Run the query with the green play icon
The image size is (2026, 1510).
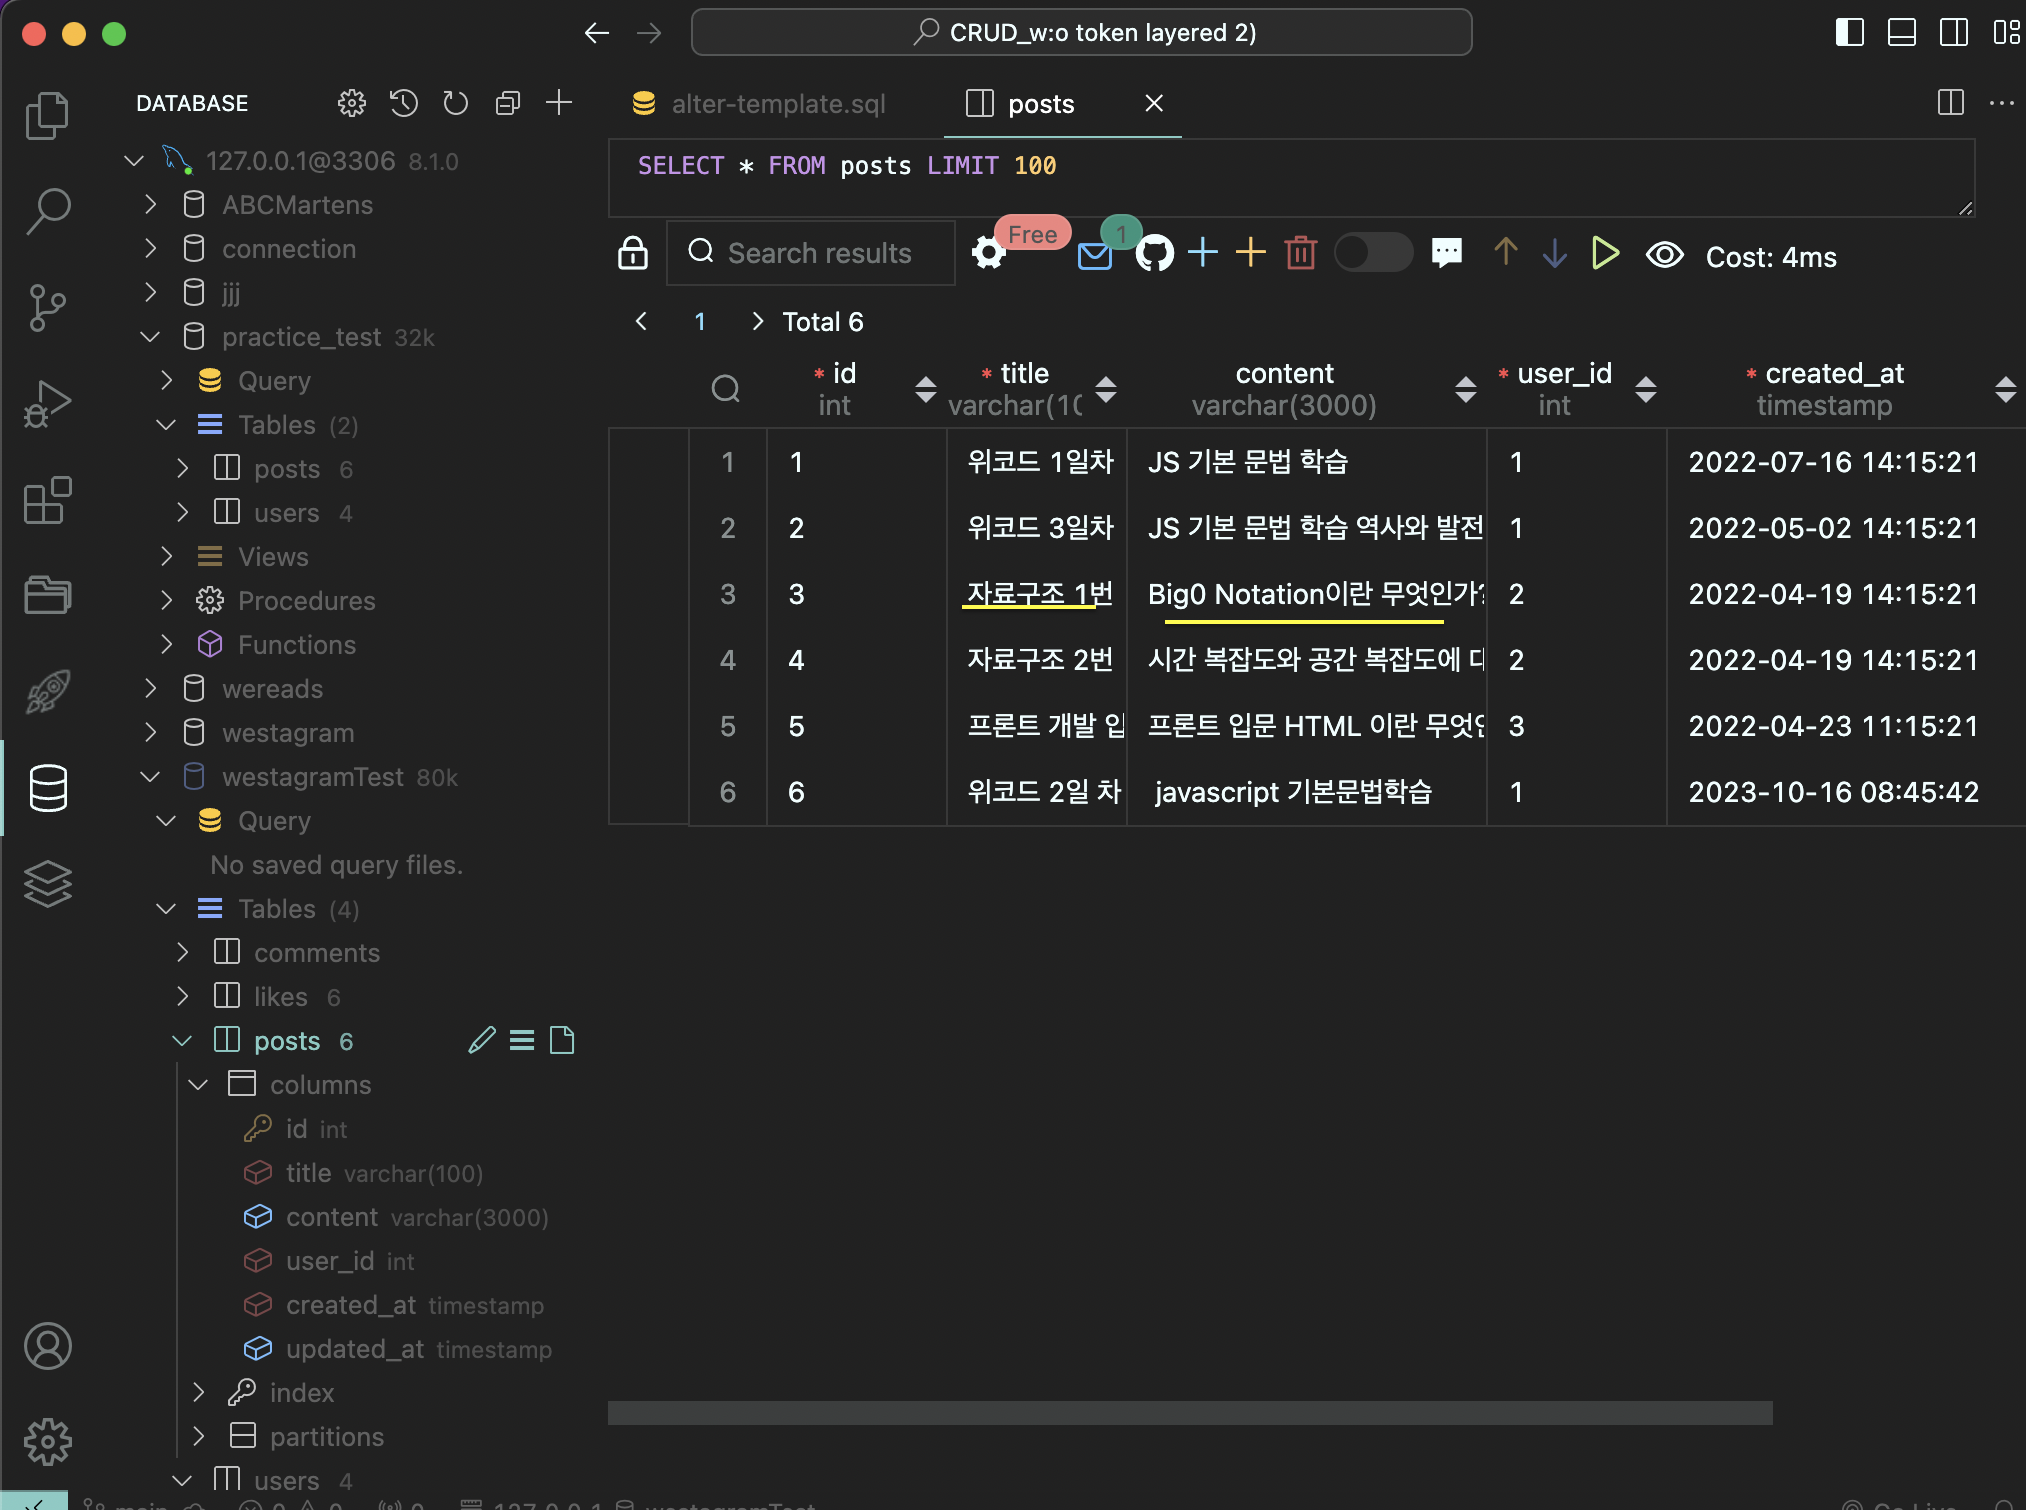[x=1604, y=254]
